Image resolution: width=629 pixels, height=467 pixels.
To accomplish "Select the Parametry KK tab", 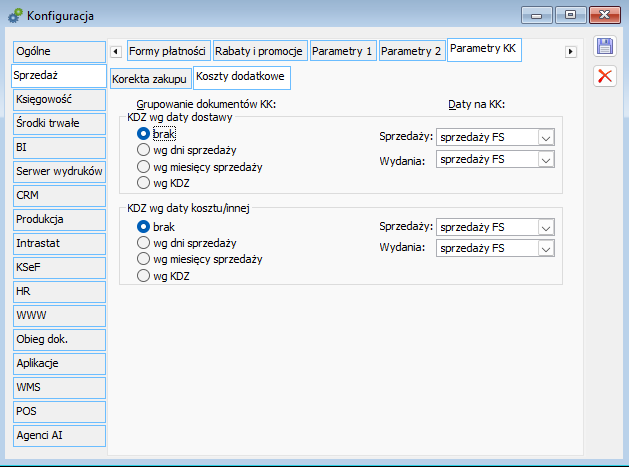I will pyautogui.click(x=484, y=49).
